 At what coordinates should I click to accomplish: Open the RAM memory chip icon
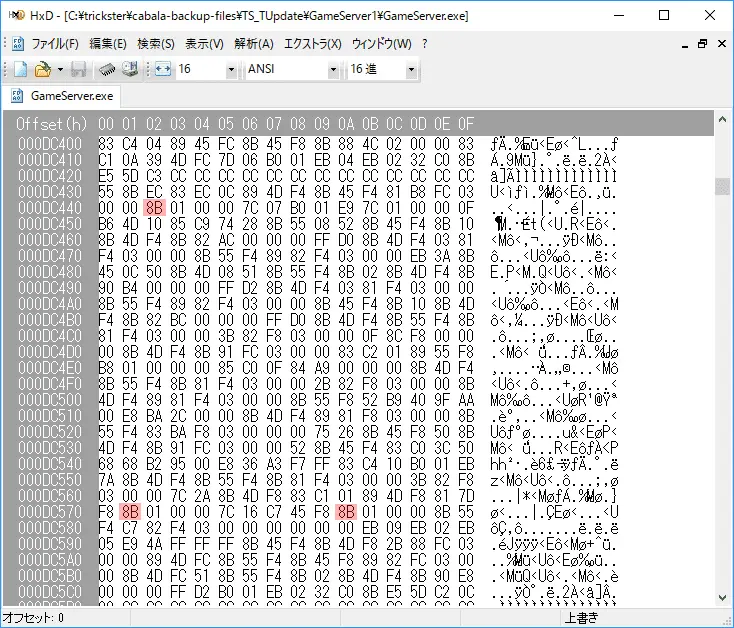107,69
